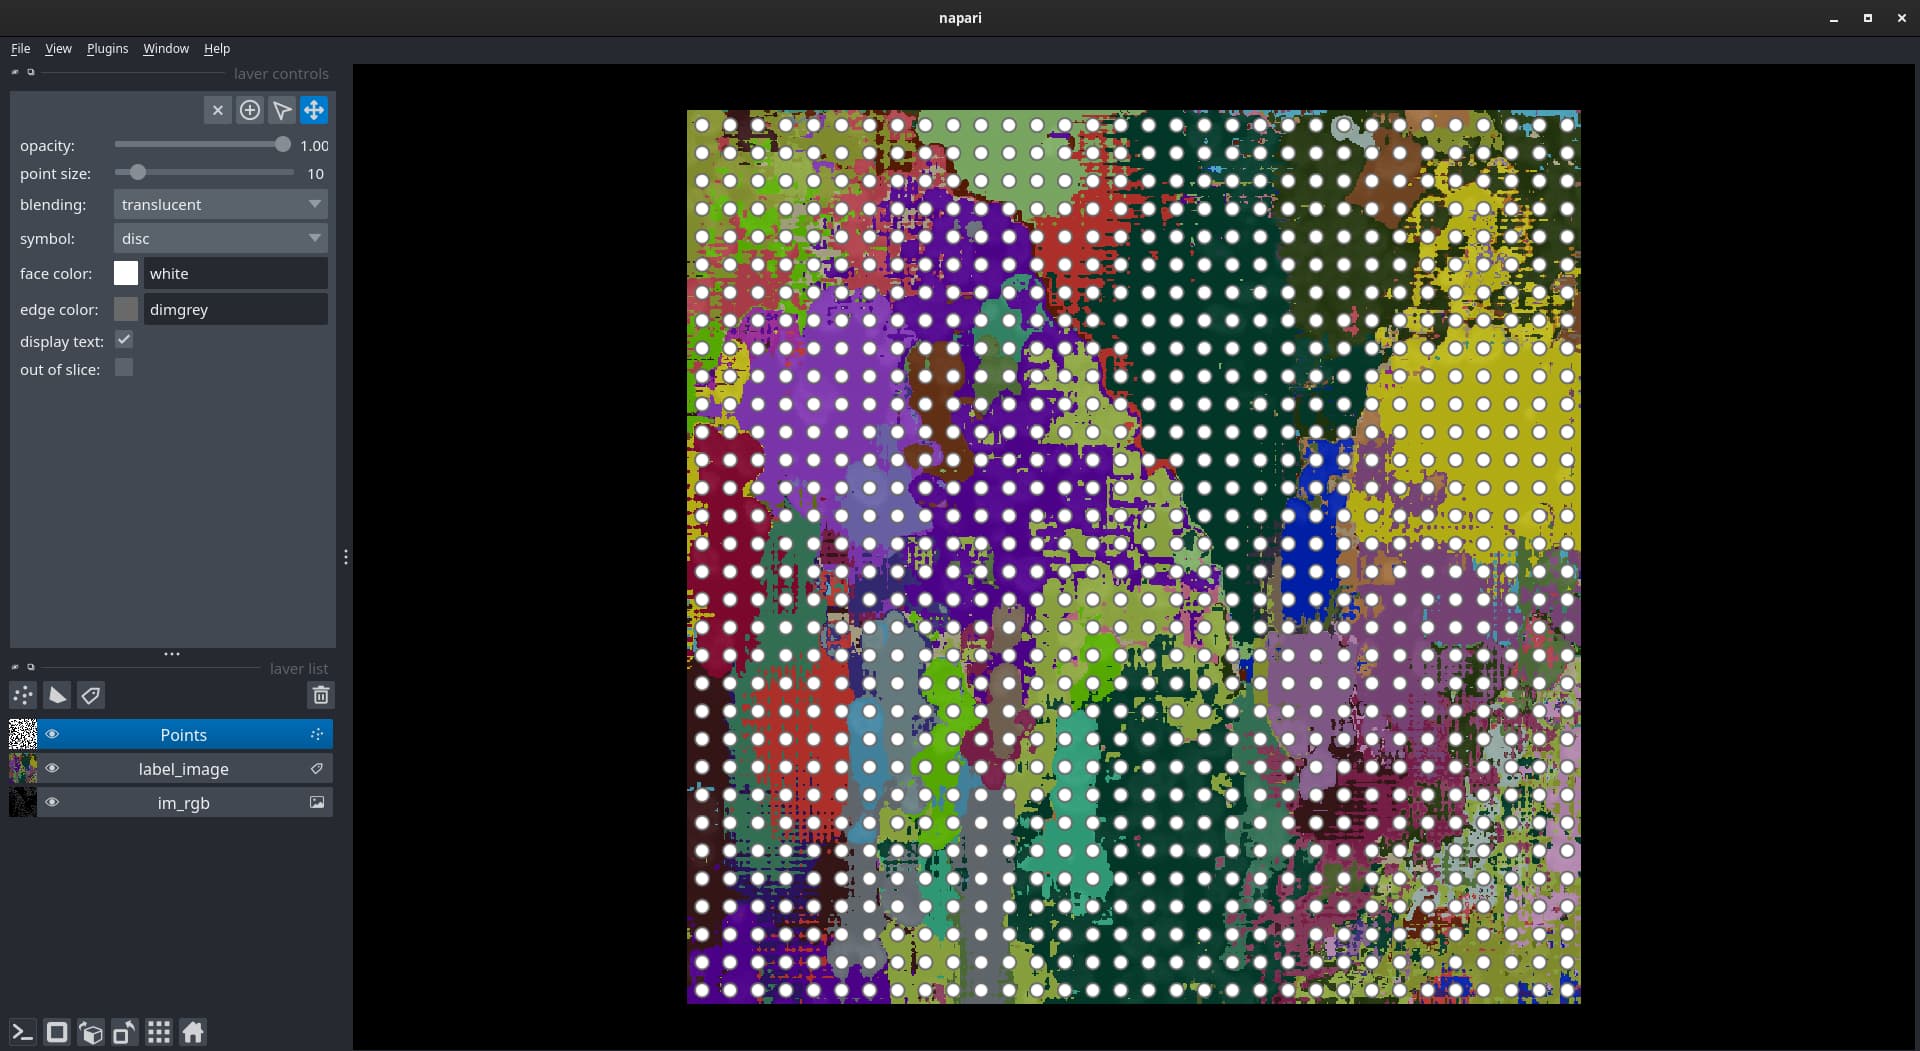The width and height of the screenshot is (1920, 1051).
Task: Click the home icon to reset view
Action: click(x=192, y=1032)
